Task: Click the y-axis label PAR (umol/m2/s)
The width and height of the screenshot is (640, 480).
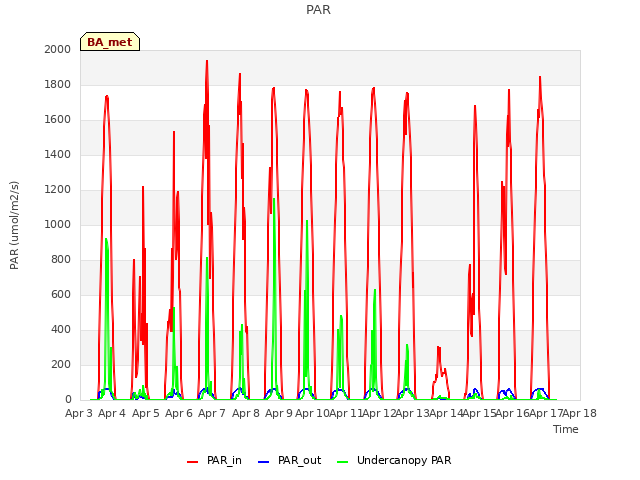Action: (14, 225)
